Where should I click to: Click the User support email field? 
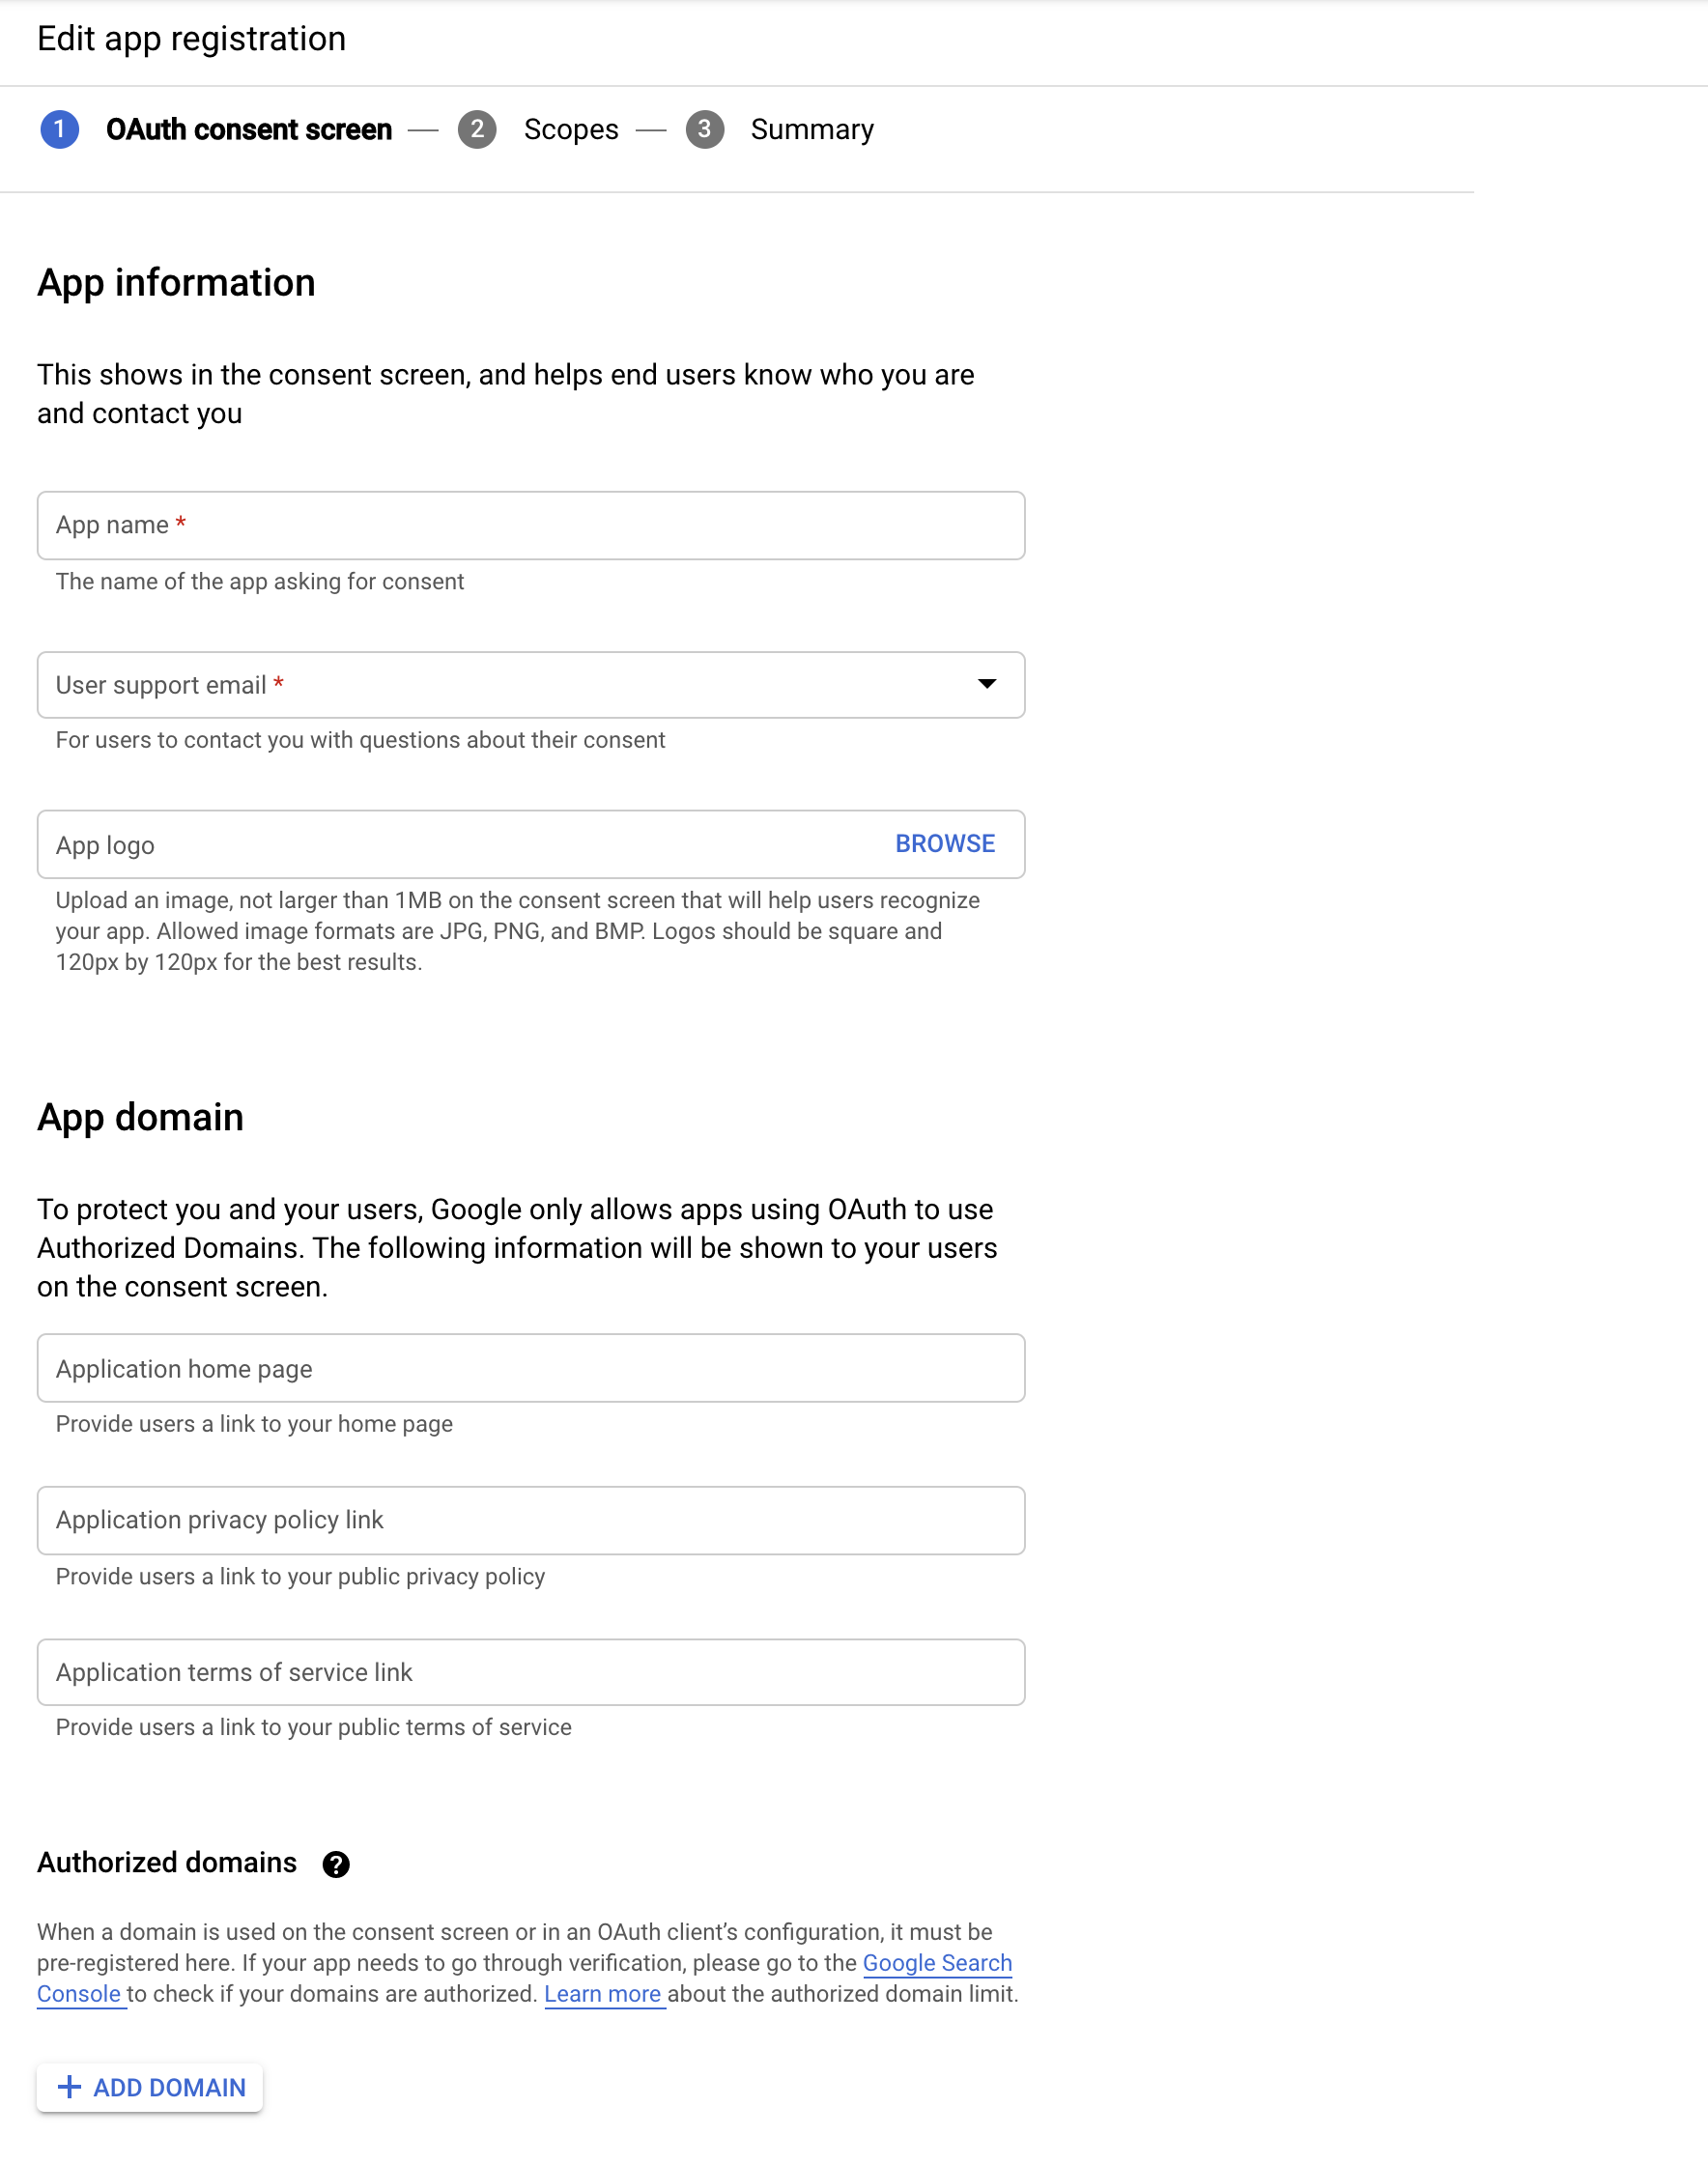[500, 685]
